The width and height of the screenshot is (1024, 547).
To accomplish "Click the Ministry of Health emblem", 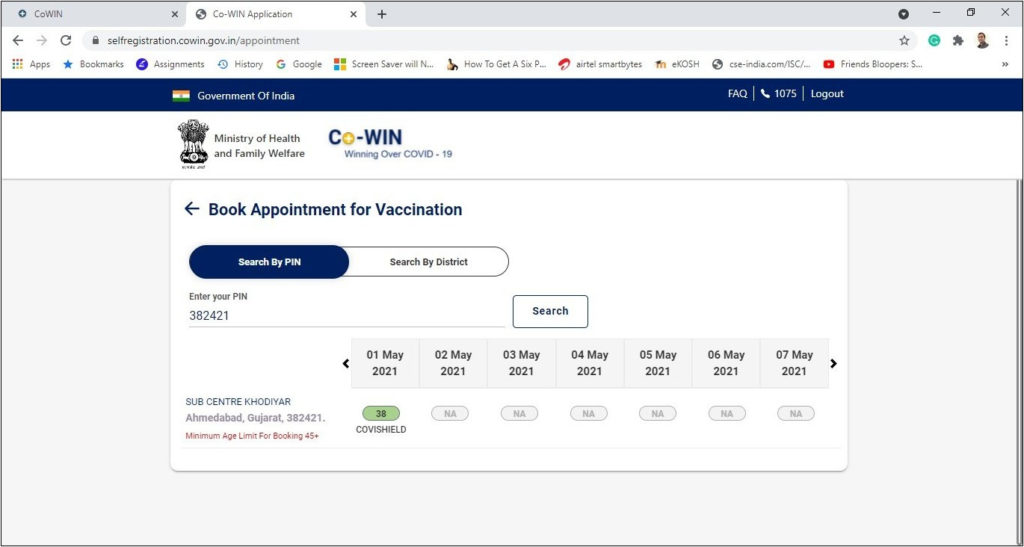I will tap(193, 143).
